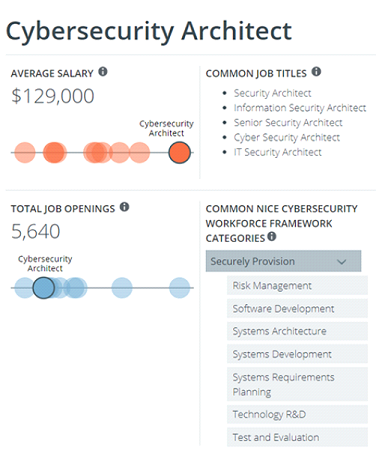
Task: Click the chevron arrow on Securely Provision
Action: pos(341,262)
